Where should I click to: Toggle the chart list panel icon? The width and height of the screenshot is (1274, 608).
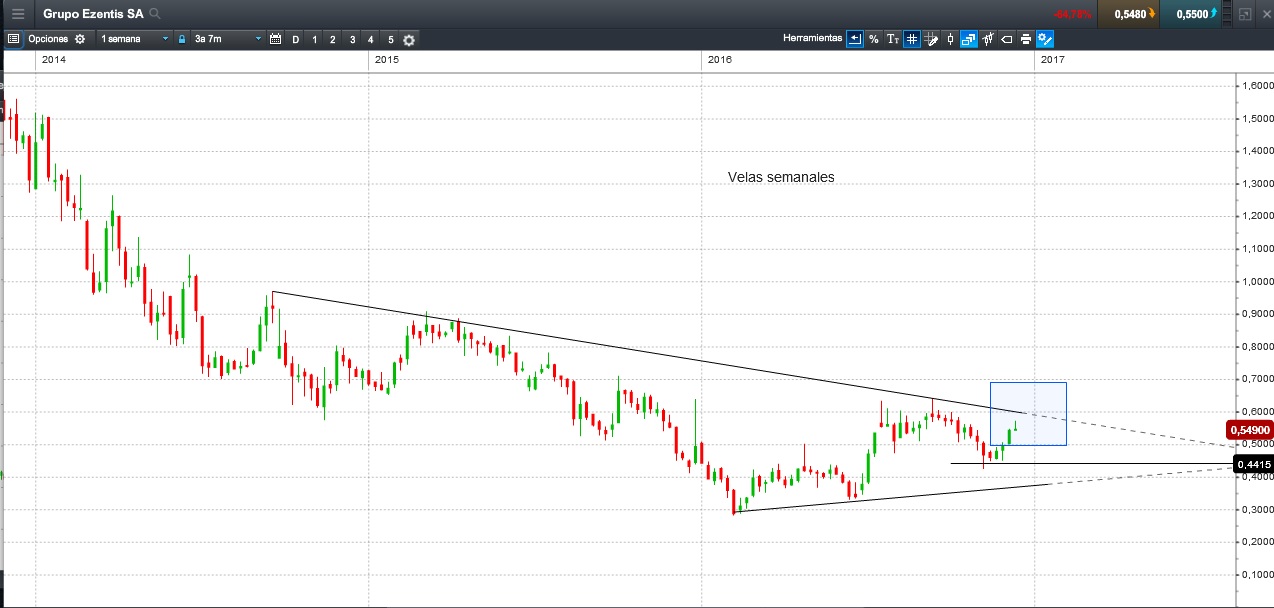pyautogui.click(x=14, y=39)
